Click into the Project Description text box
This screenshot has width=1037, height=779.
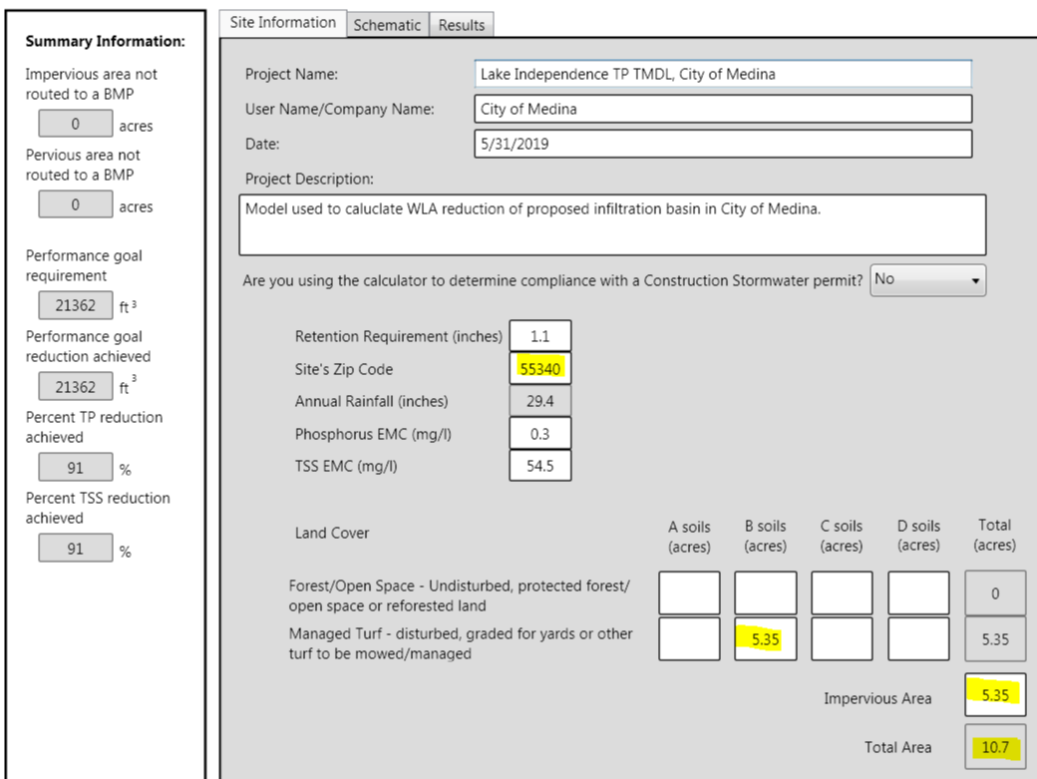(612, 225)
